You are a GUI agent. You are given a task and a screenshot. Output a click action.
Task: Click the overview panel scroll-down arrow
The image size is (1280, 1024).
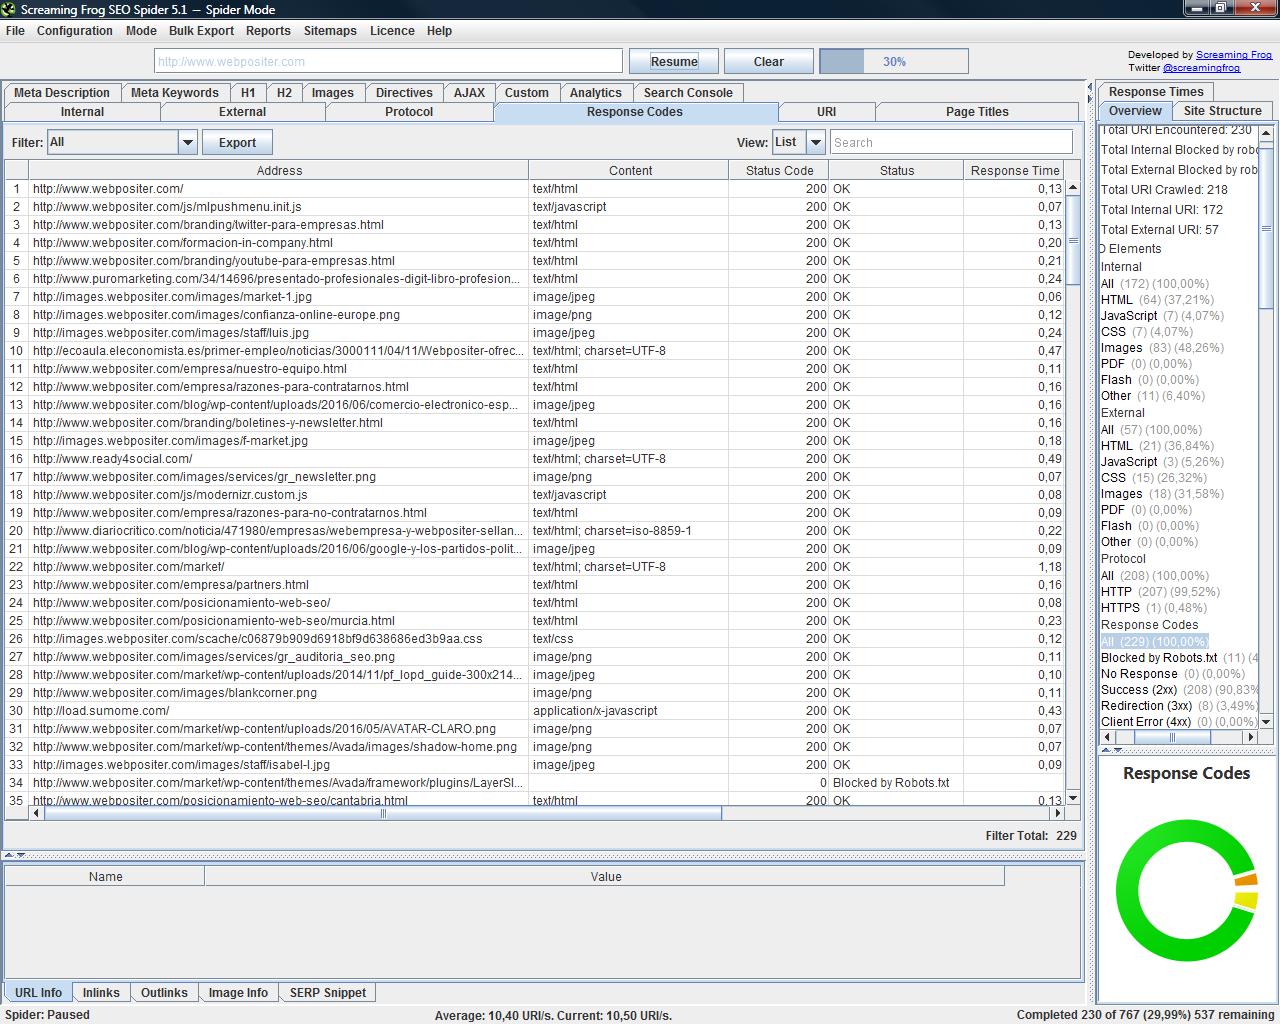[x=1266, y=721]
